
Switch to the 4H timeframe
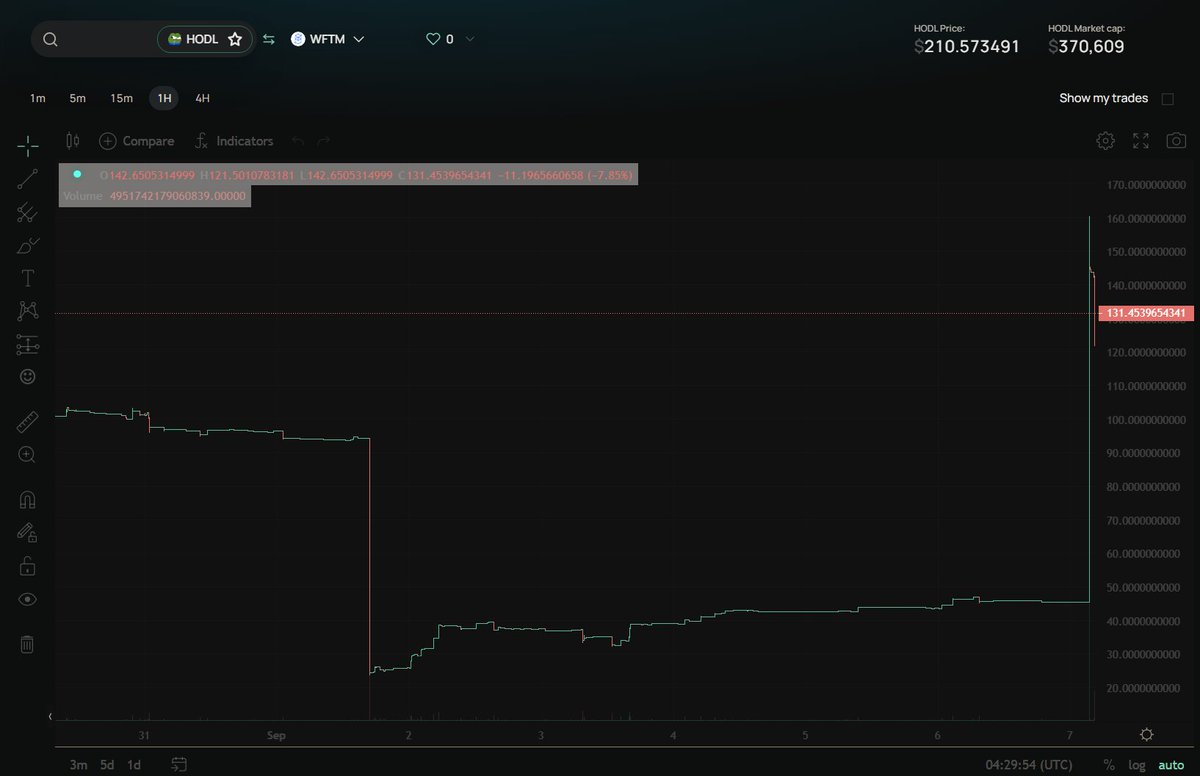tap(203, 98)
